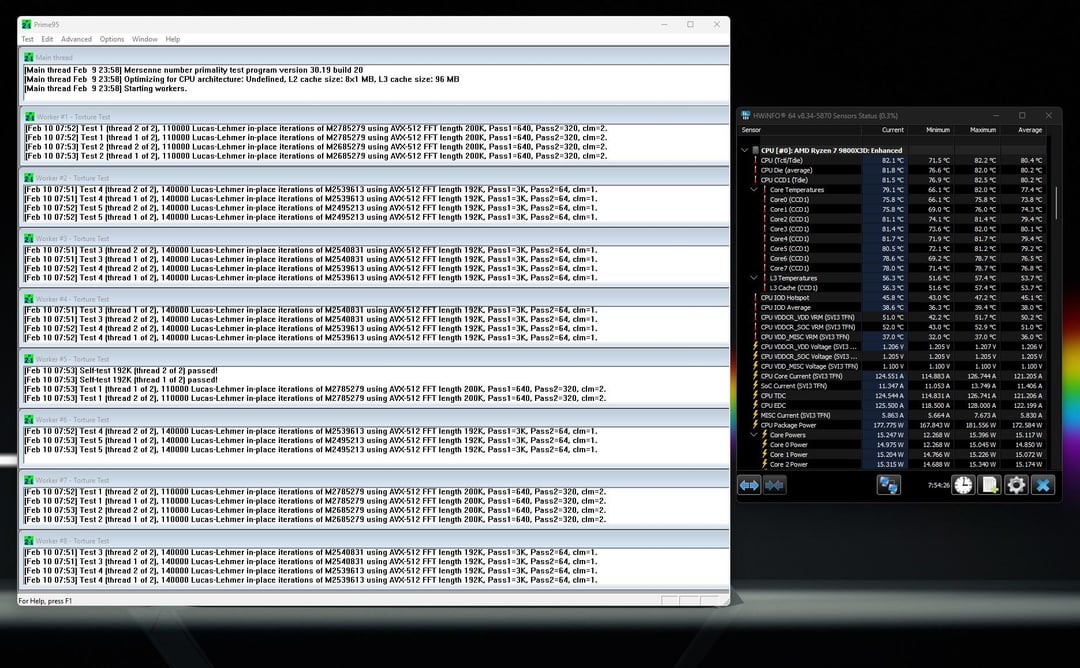Click the expand columns arrows icon in HWiNFO
Screen dimensions: 1080x668
point(750,485)
